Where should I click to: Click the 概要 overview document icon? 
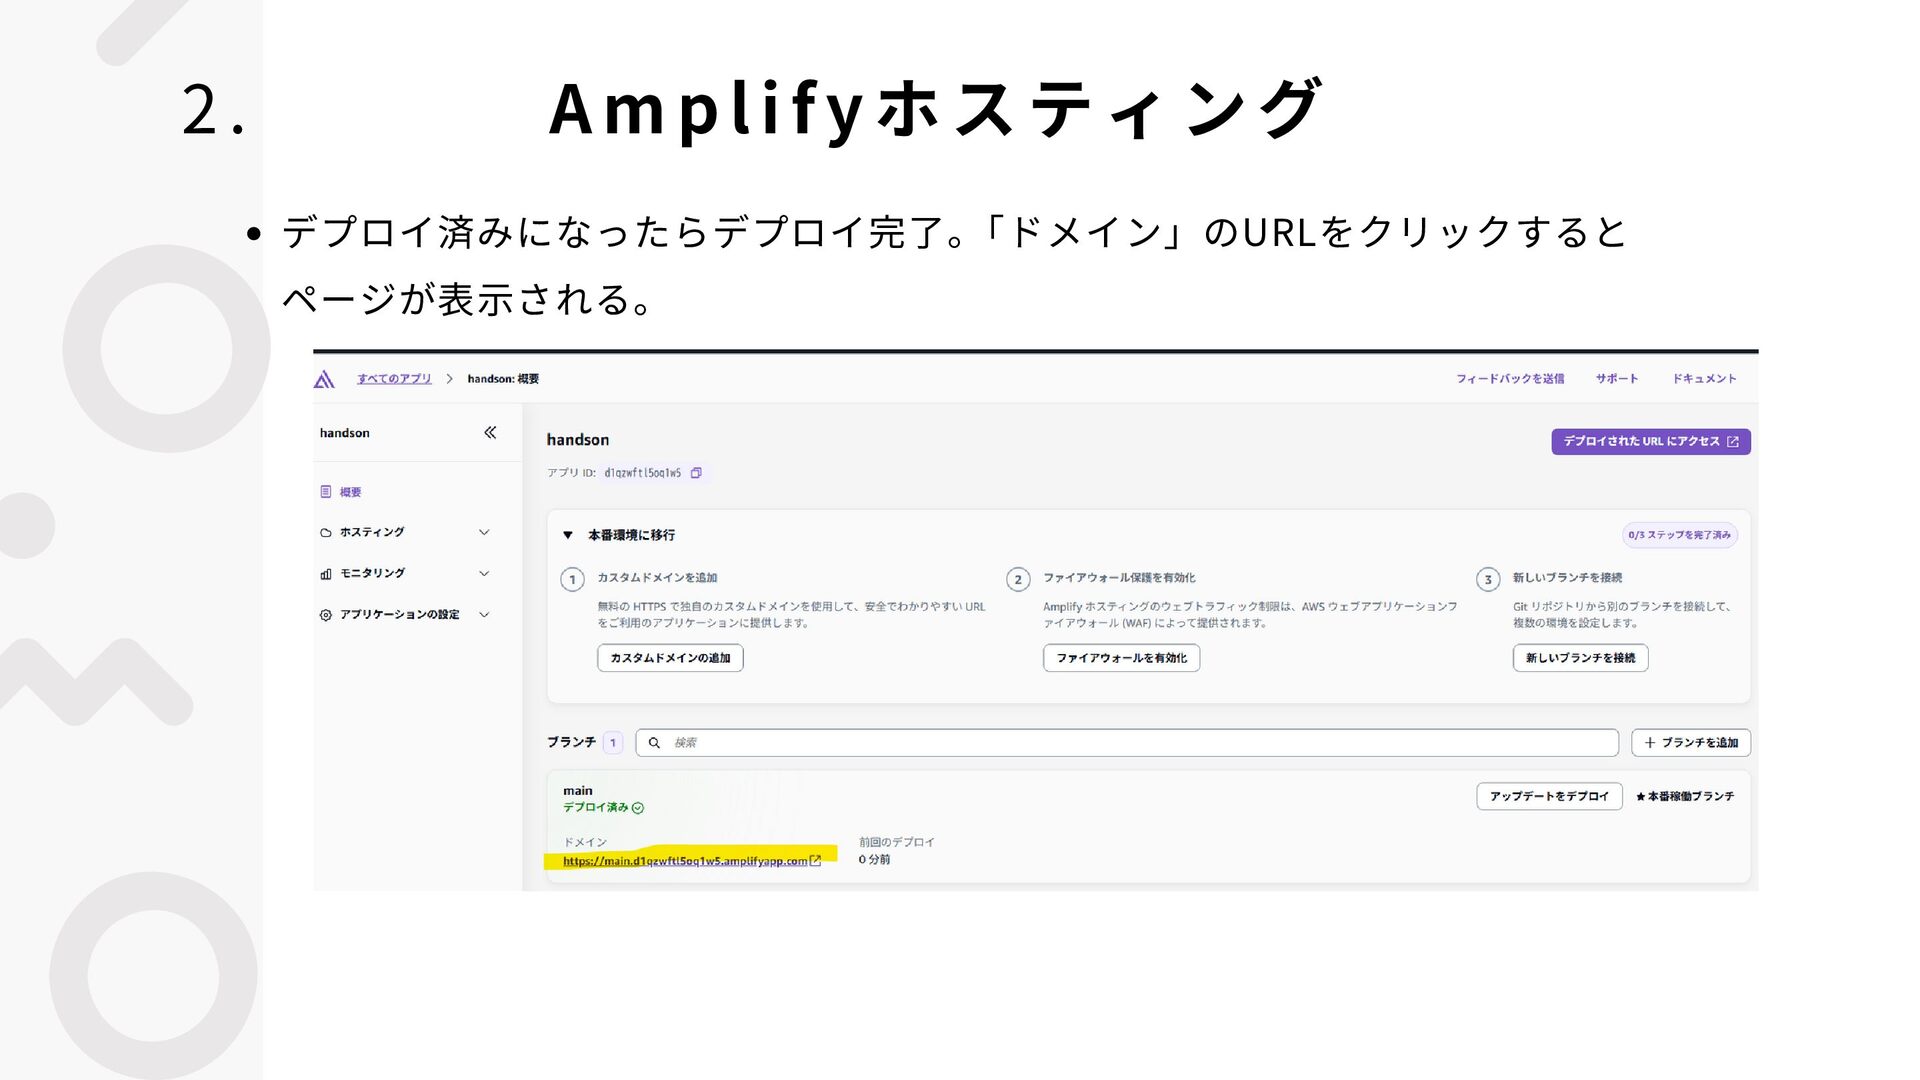click(326, 492)
